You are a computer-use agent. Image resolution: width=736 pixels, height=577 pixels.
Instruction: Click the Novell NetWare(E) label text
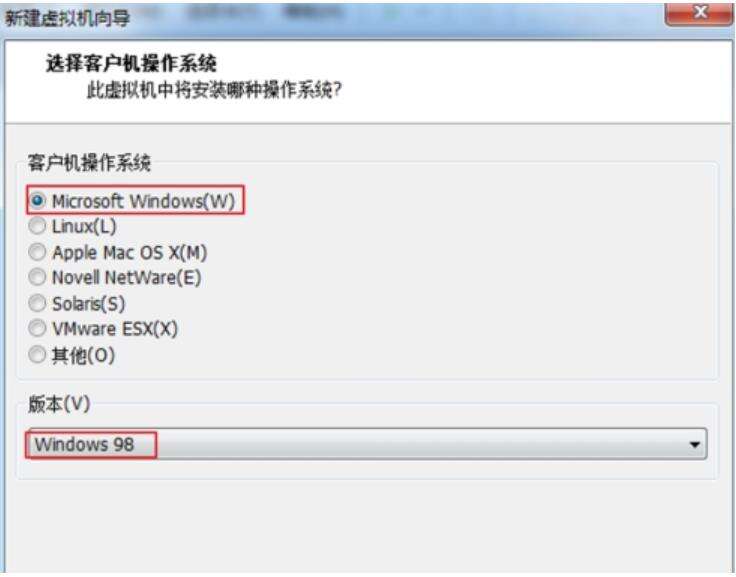point(127,277)
